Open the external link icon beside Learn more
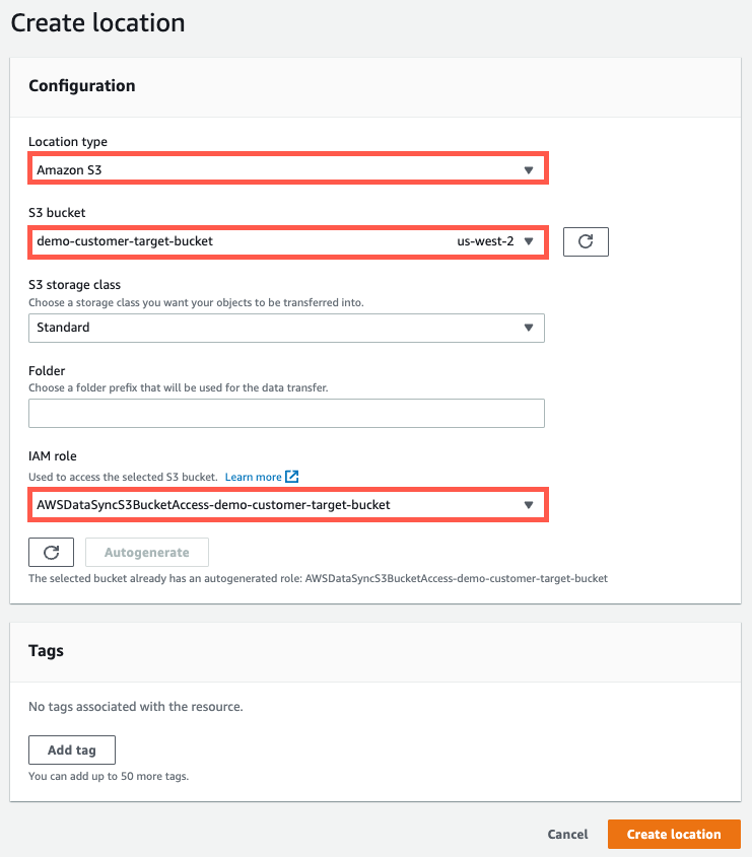The image size is (752, 858). click(x=290, y=476)
